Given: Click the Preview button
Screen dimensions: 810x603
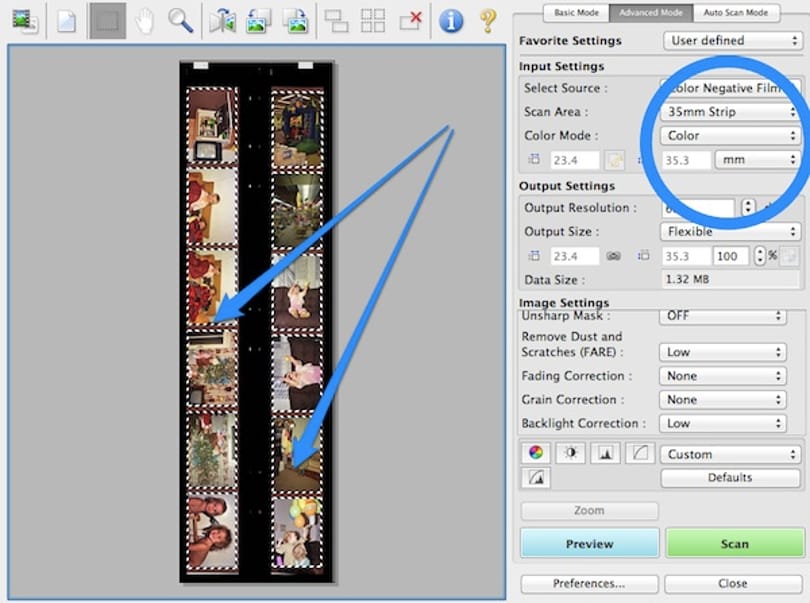Looking at the screenshot, I should tap(589, 543).
